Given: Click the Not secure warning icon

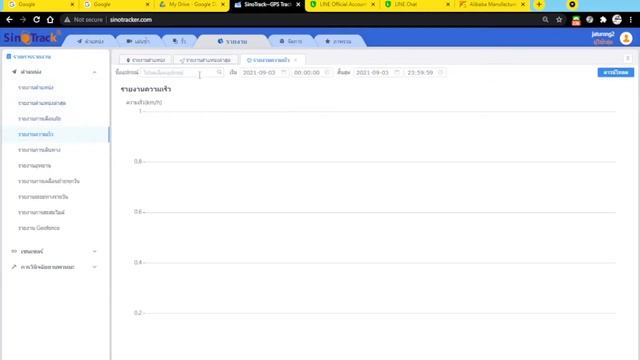Looking at the screenshot, I should click(67, 20).
